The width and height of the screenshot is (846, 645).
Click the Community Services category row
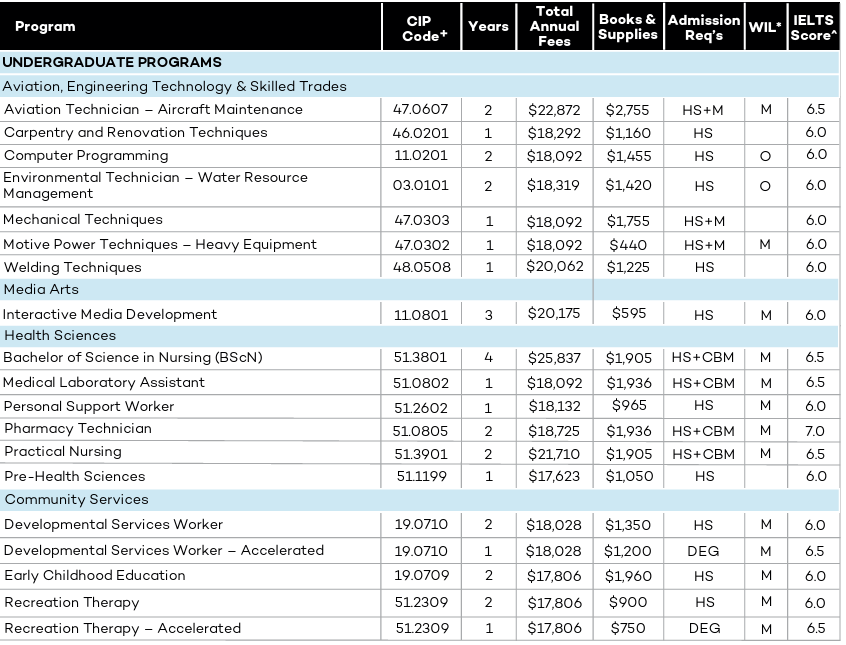click(x=76, y=499)
